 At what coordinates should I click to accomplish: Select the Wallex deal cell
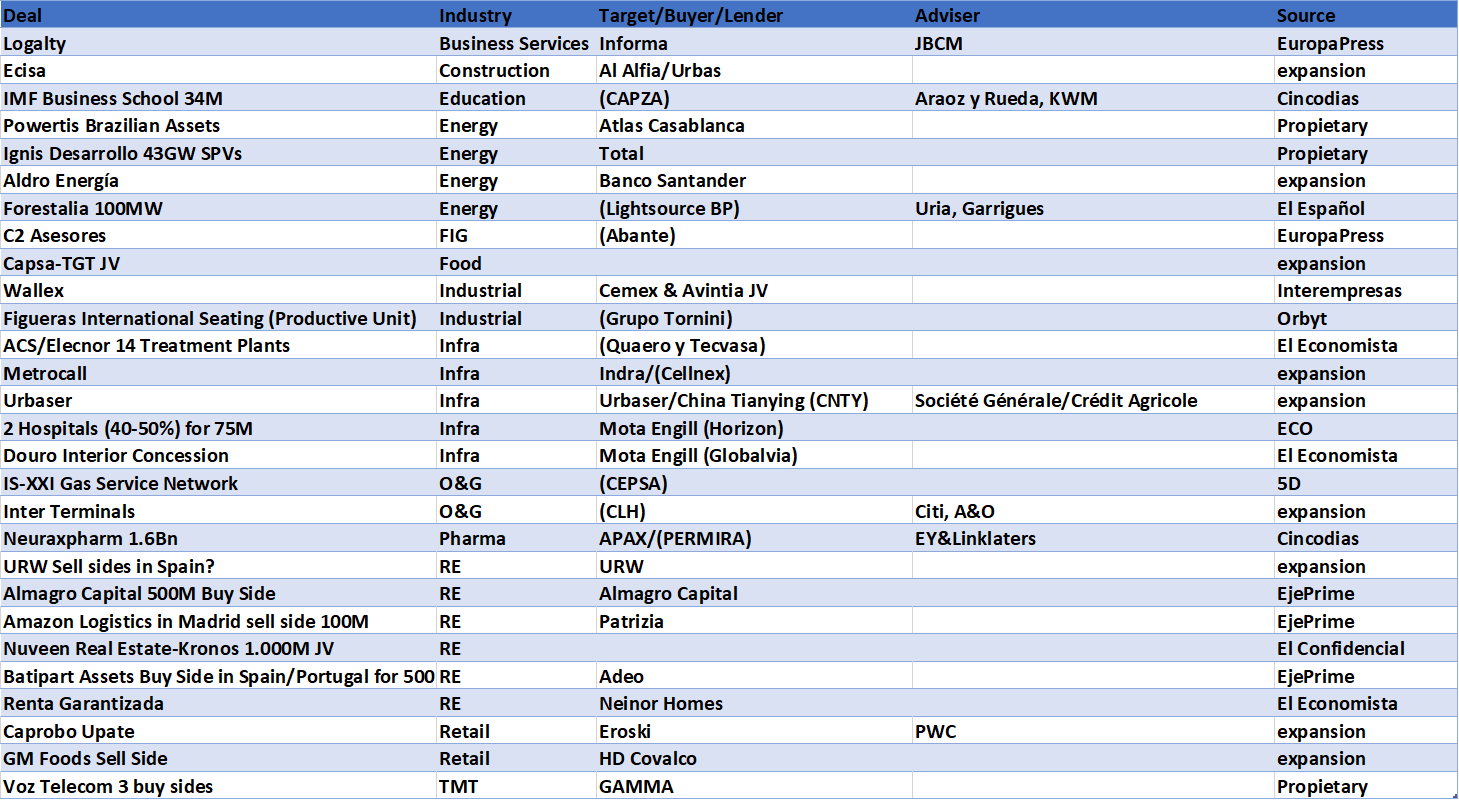[x=218, y=290]
